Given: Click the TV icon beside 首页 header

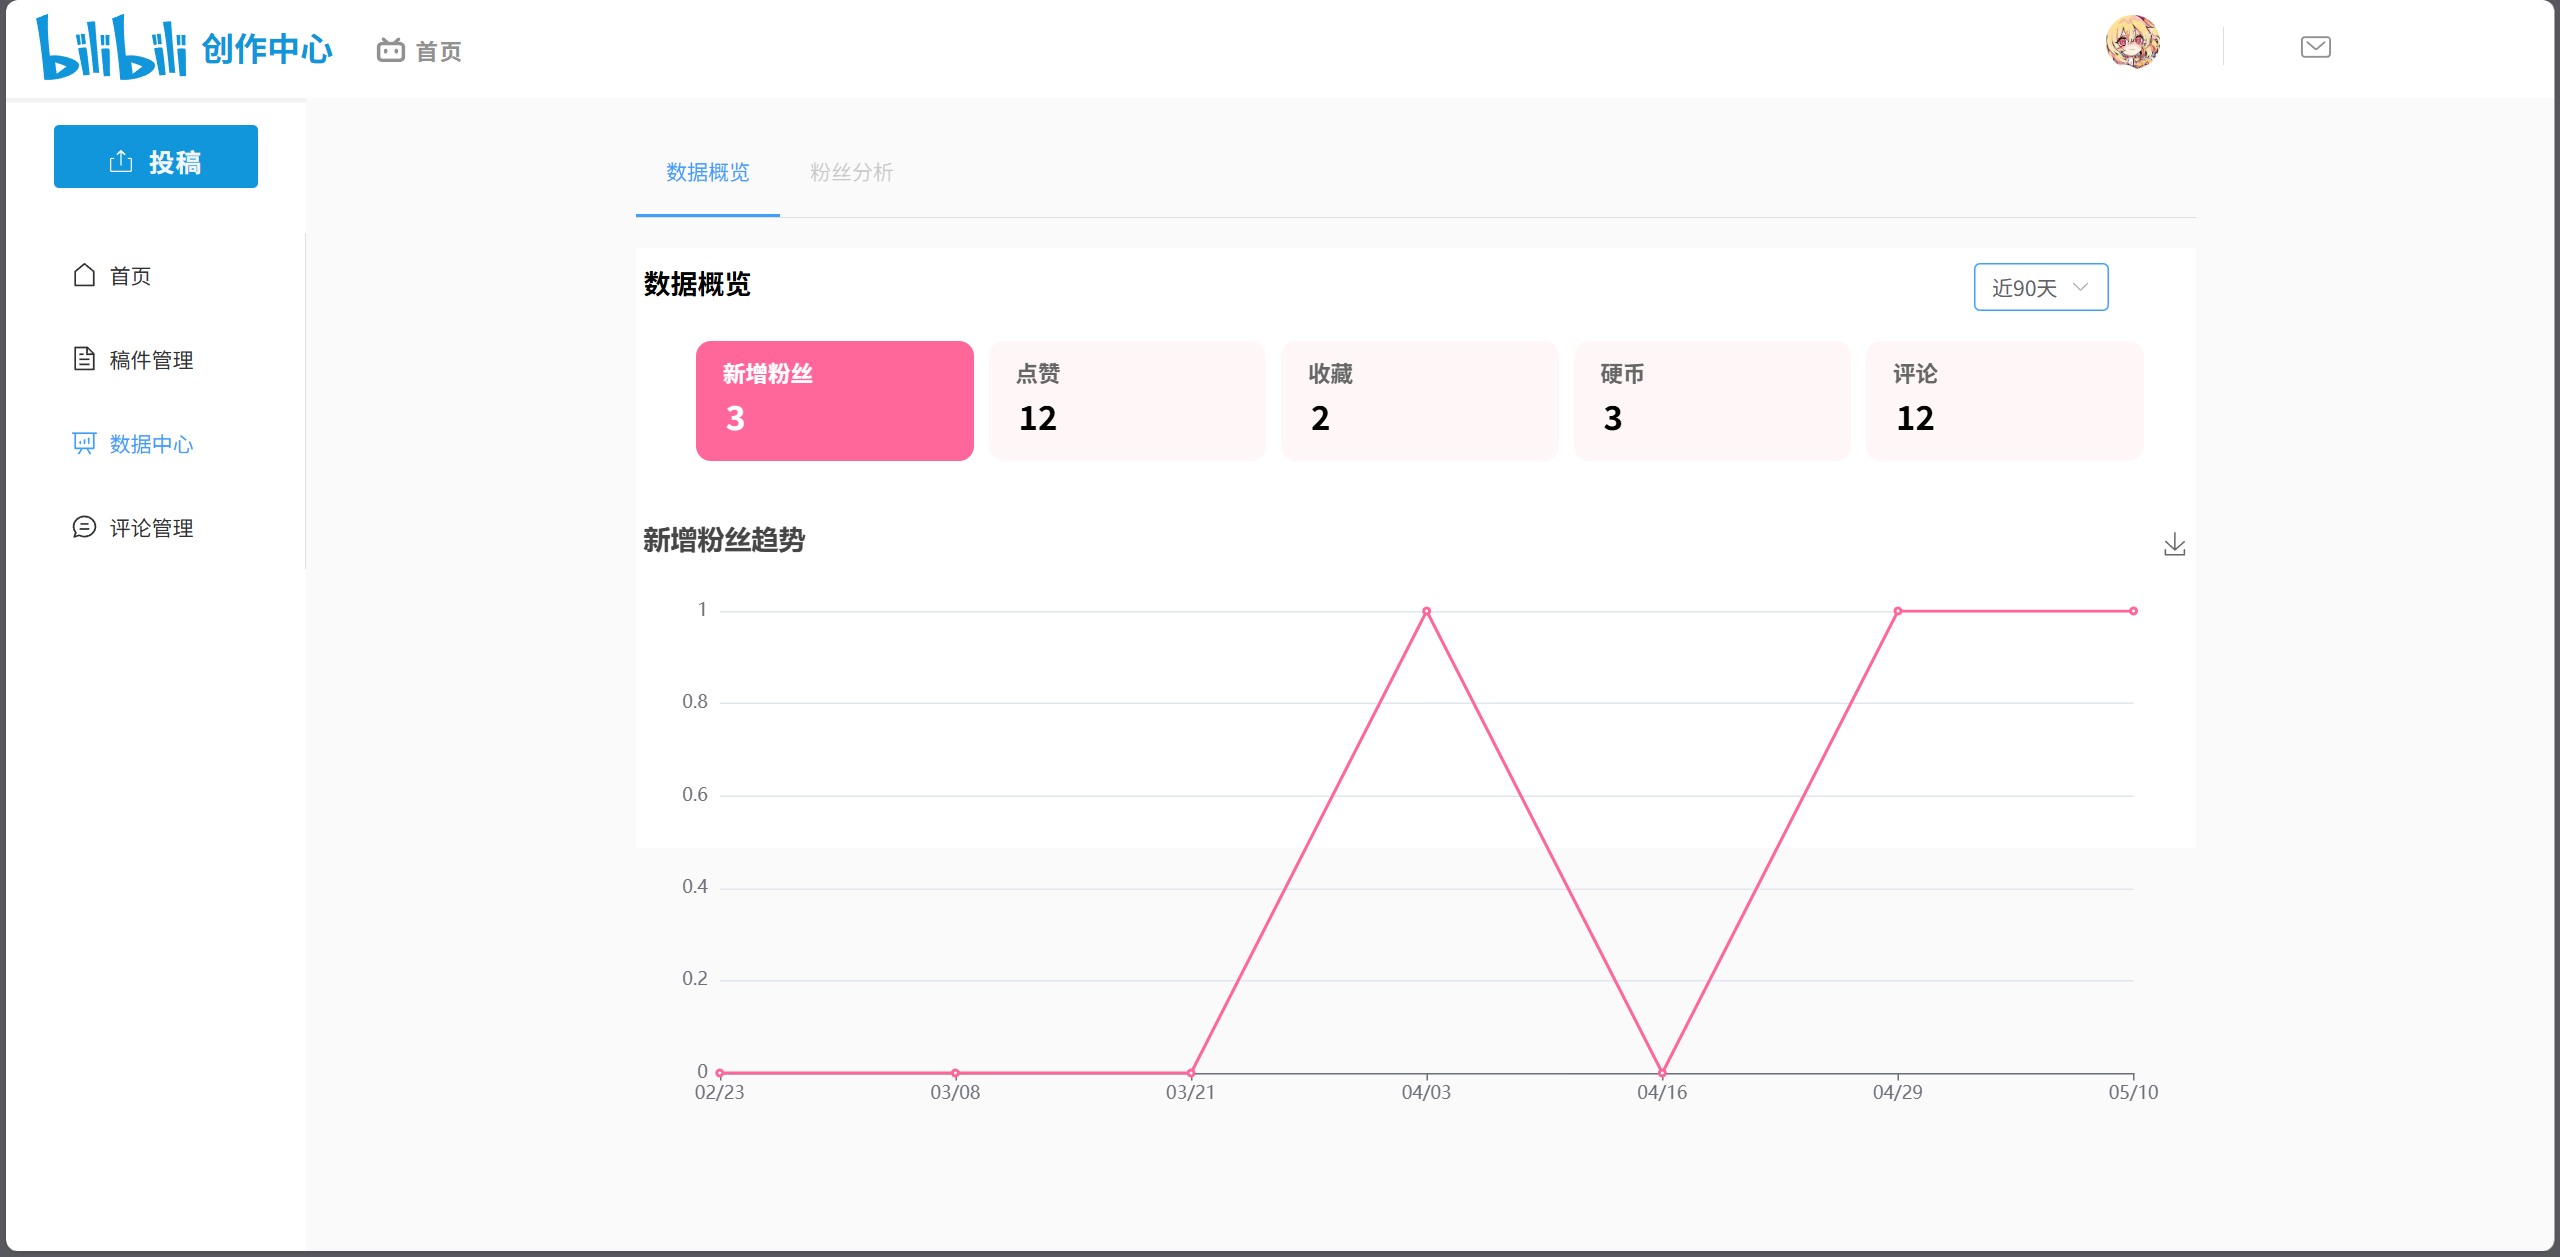Looking at the screenshot, I should (390, 50).
